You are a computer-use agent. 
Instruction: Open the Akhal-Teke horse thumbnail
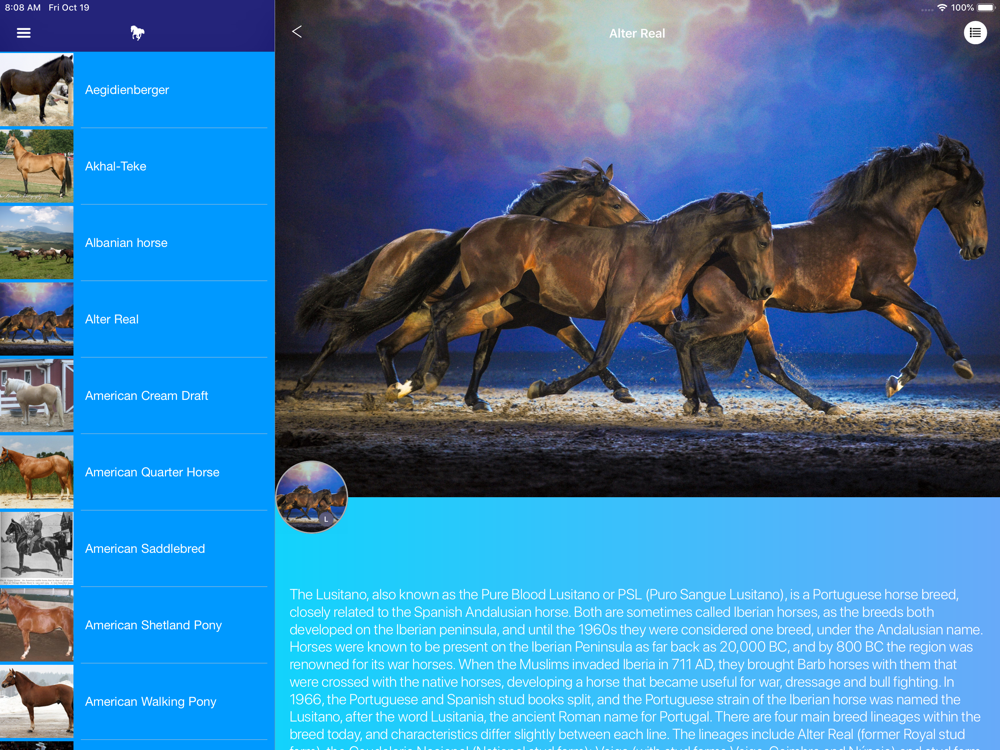(x=36, y=166)
